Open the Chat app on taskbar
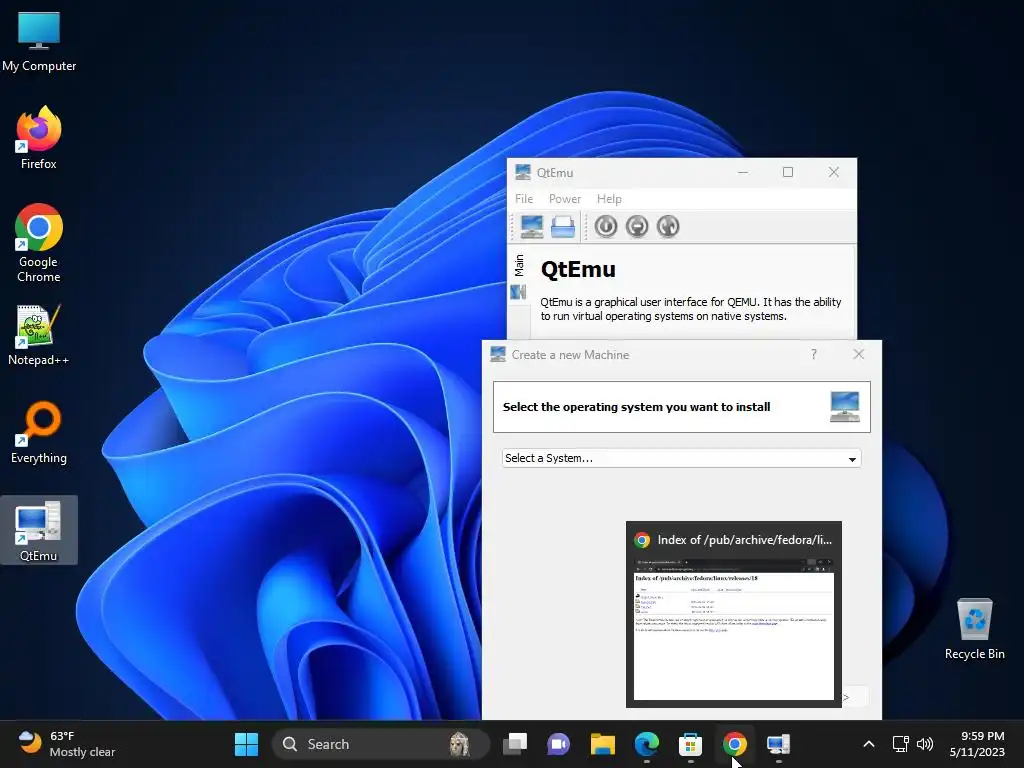 click(558, 744)
